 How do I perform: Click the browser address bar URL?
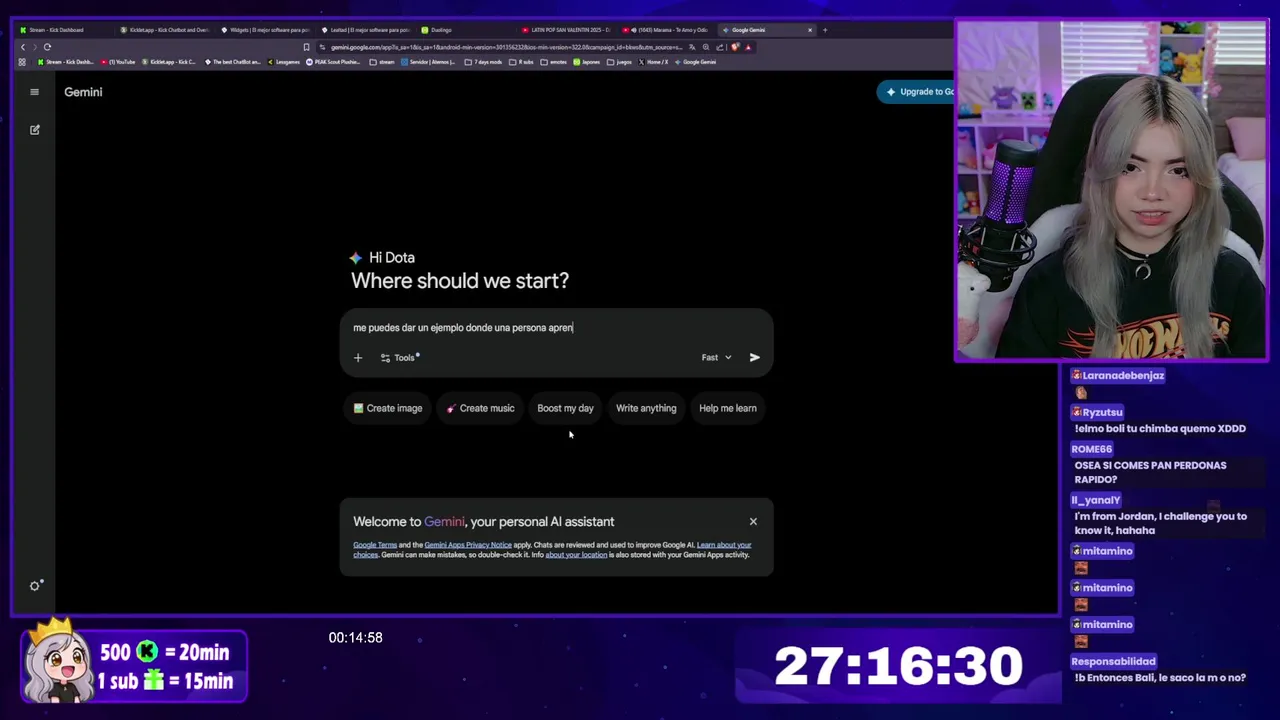[506, 47]
